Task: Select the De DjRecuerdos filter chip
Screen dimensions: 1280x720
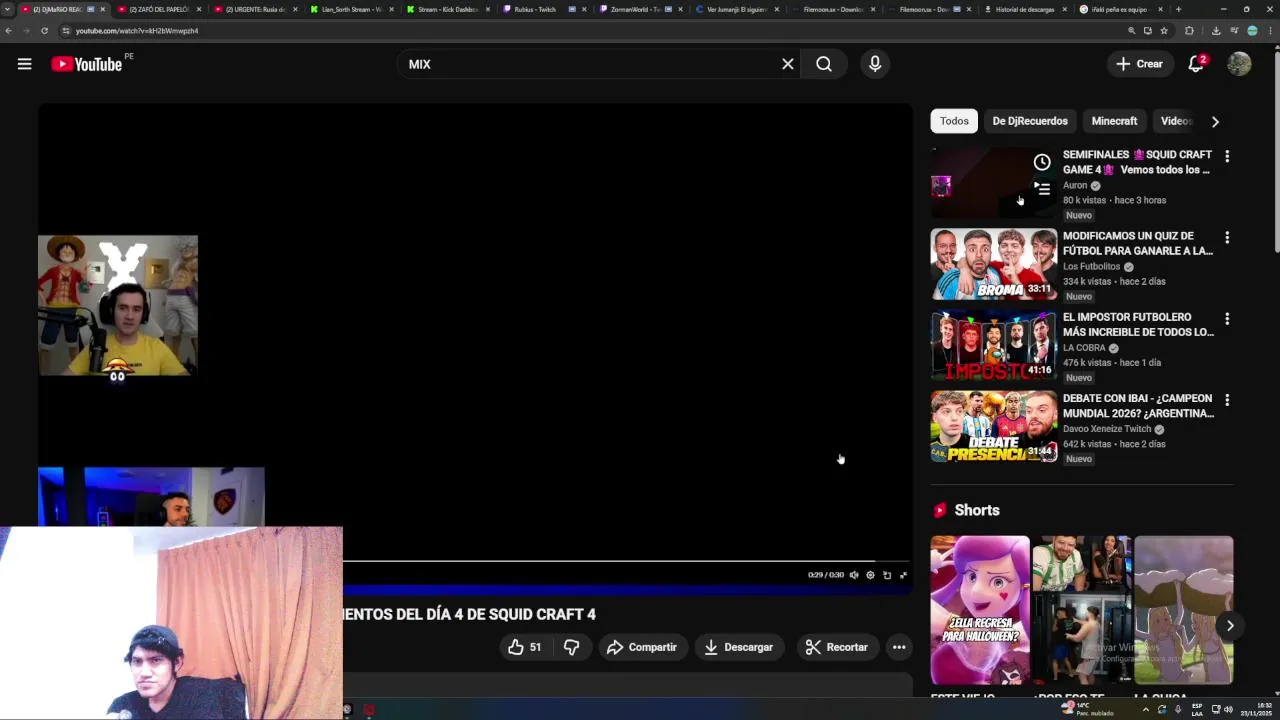Action: pyautogui.click(x=1030, y=121)
